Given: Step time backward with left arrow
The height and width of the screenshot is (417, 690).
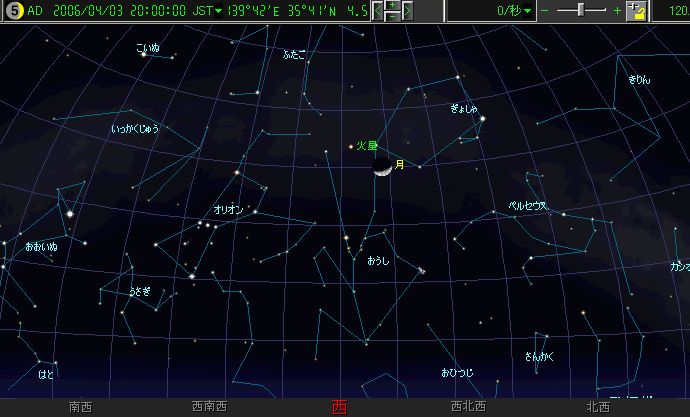Looking at the screenshot, I should 378,11.
